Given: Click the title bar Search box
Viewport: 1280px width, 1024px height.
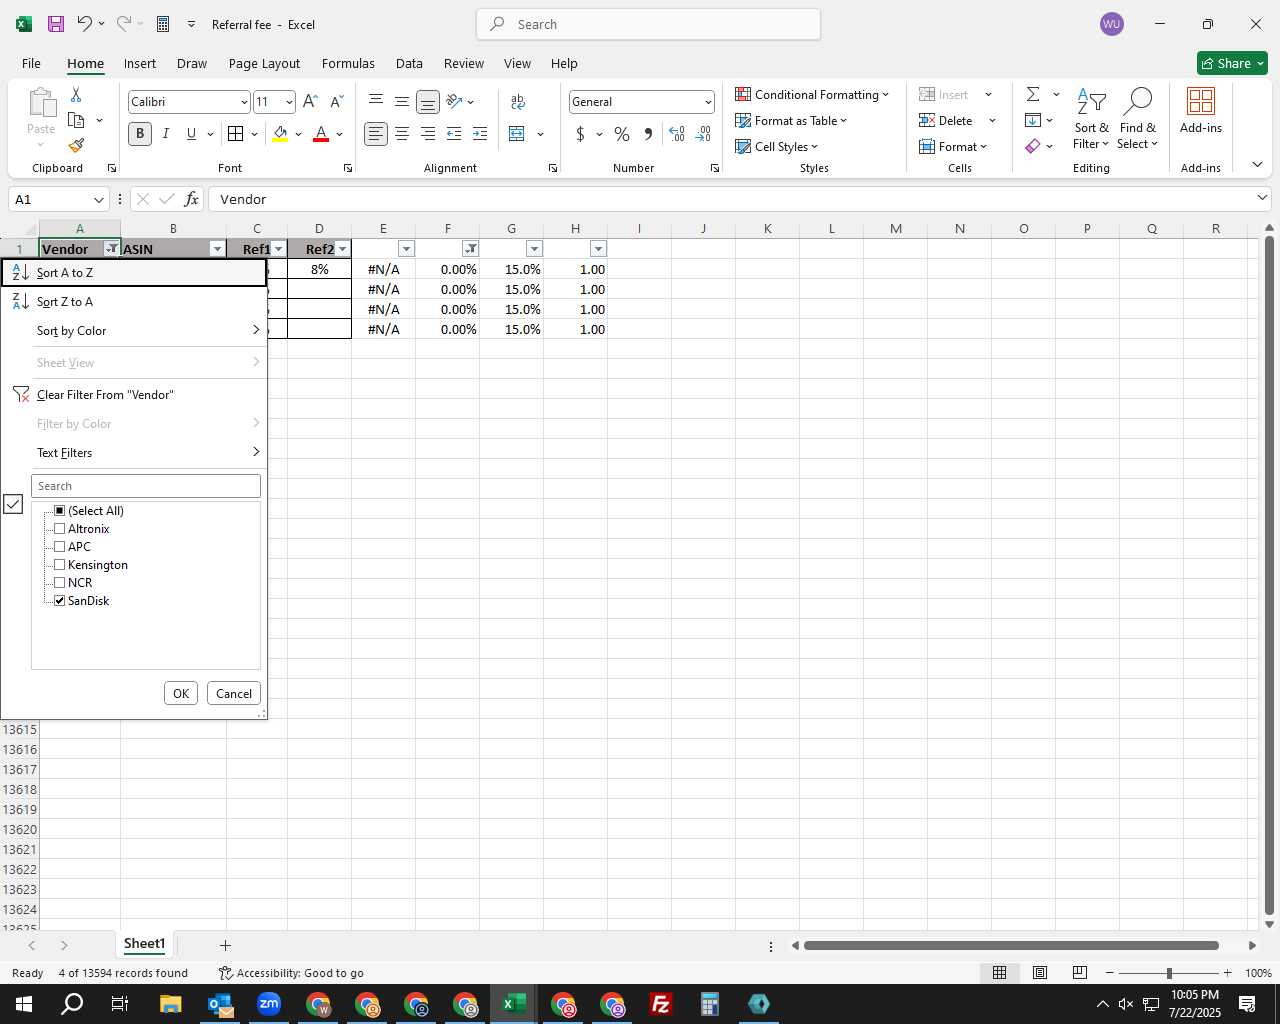Looking at the screenshot, I should [x=648, y=24].
